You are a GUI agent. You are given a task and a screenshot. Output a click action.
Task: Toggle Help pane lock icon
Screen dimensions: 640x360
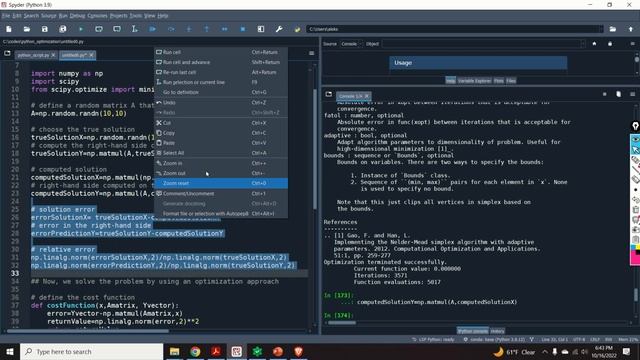[x=610, y=44]
